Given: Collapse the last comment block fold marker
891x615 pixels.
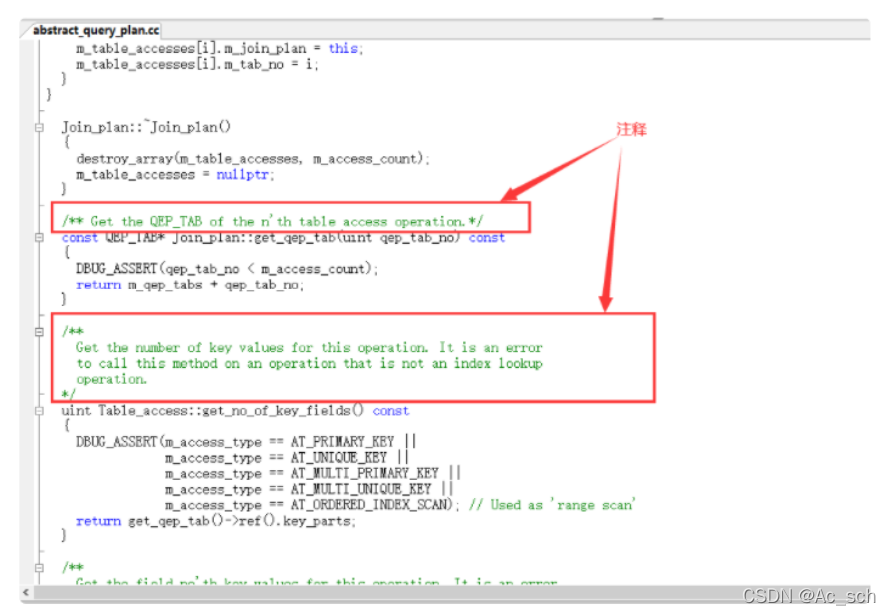Looking at the screenshot, I should click(x=39, y=567).
